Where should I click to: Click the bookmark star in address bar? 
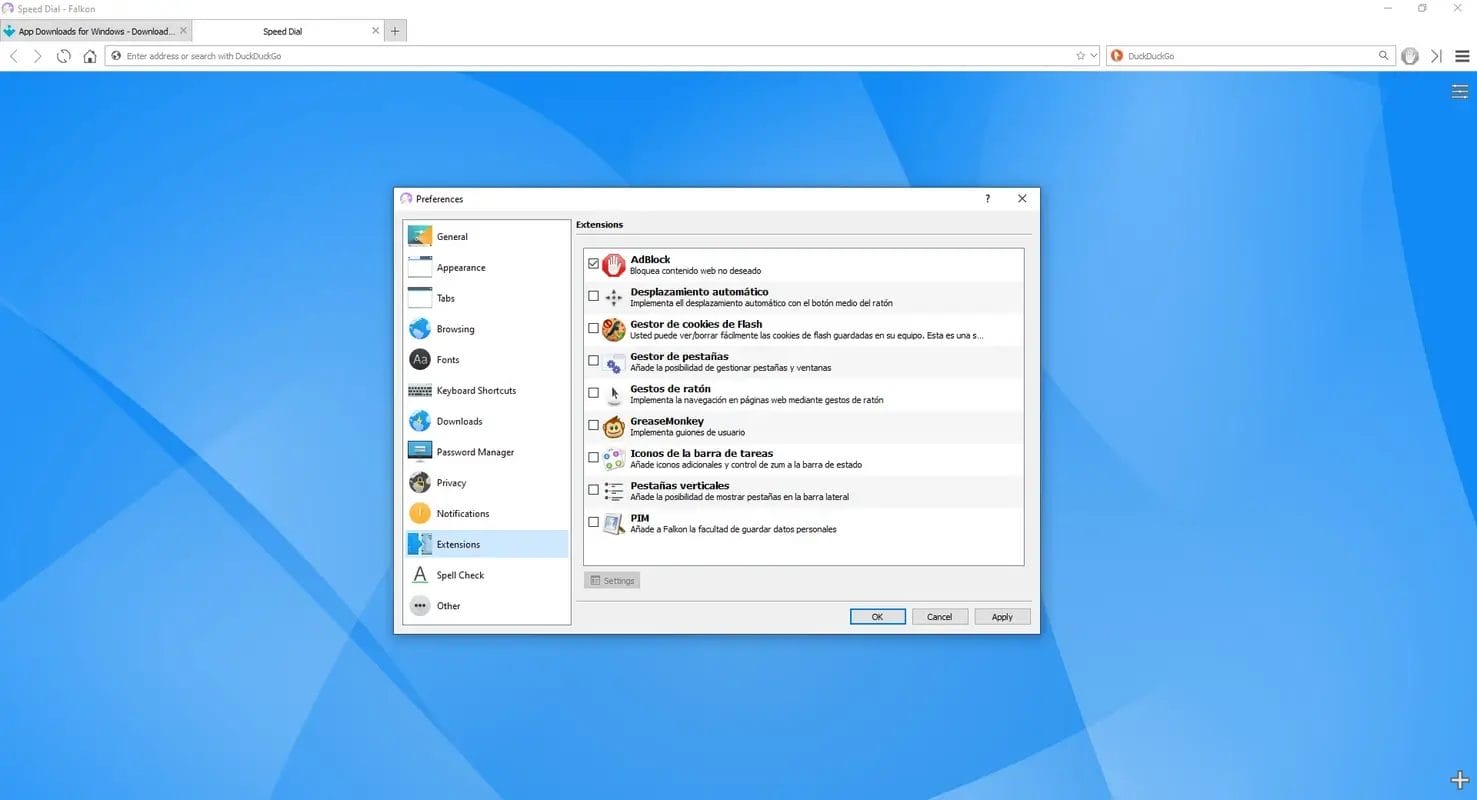[x=1080, y=56]
